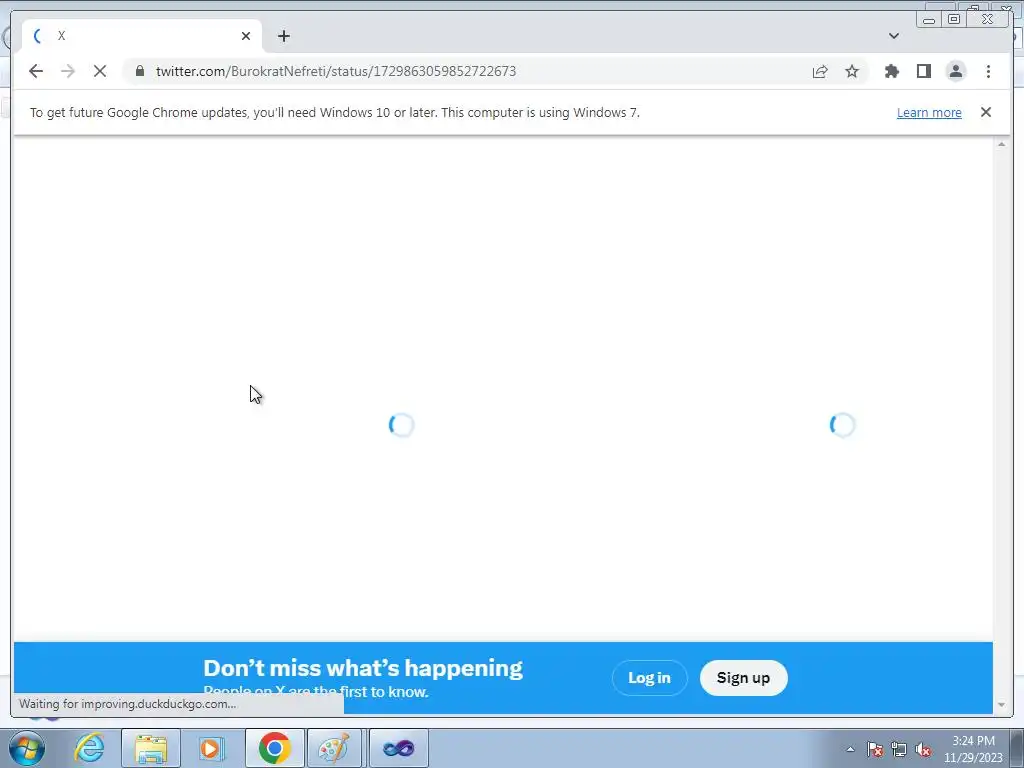The image size is (1024, 768).
Task: Open Windows Explorer folder icon
Action: pyautogui.click(x=151, y=748)
